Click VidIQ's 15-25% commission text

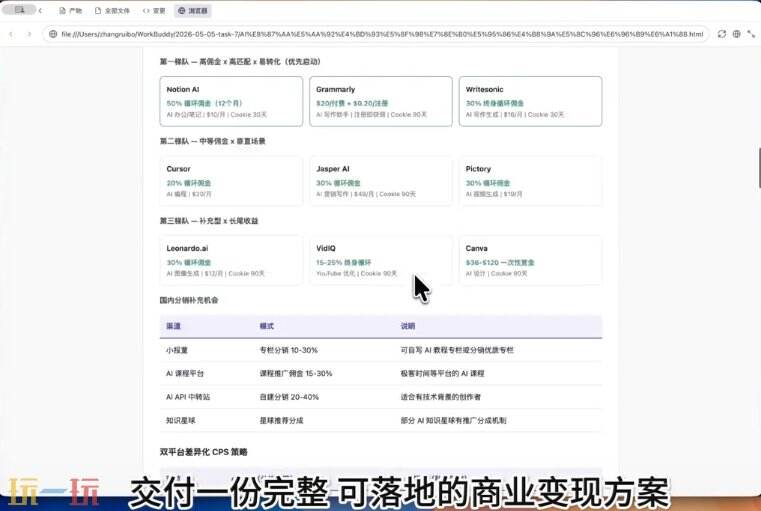pyautogui.click(x=343, y=263)
